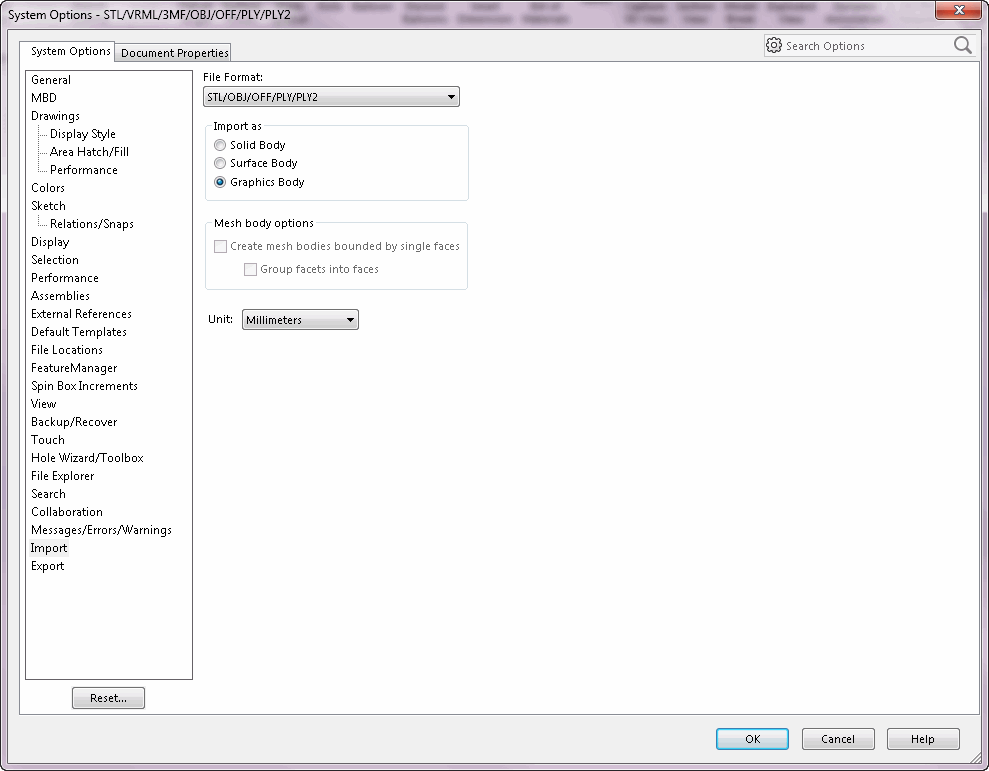Select View in the options list
The width and height of the screenshot is (989, 771).
44,404
